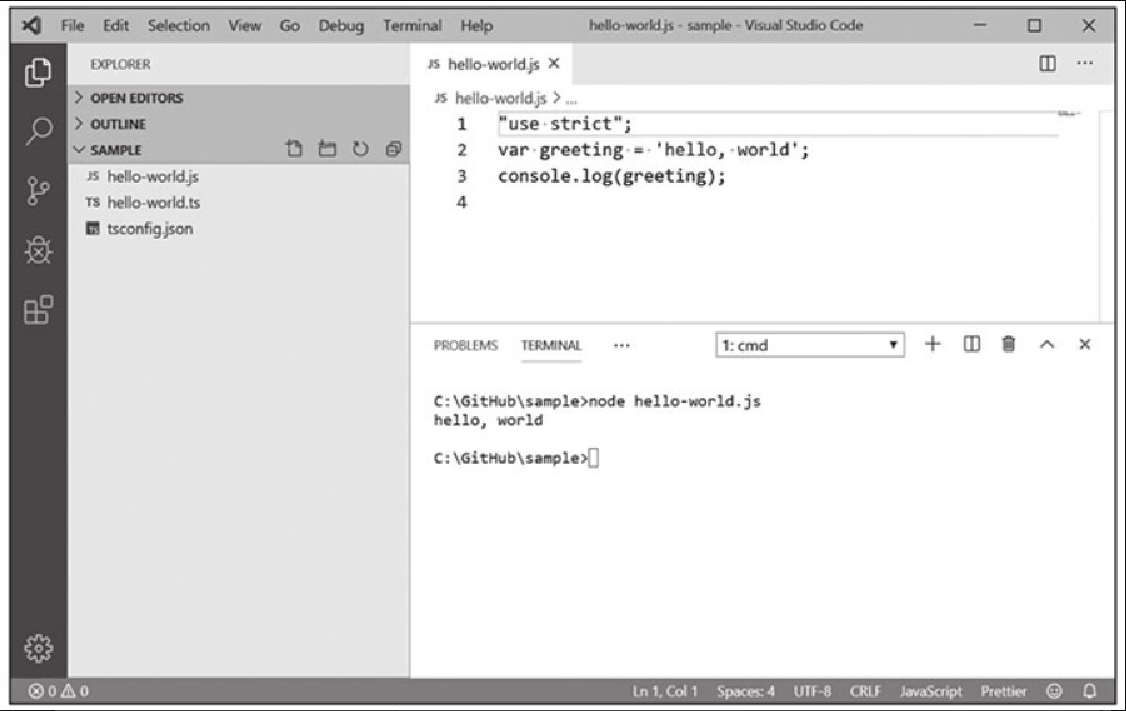Image resolution: width=1126 pixels, height=711 pixels.
Task: Click line 3 console.log(greeting) code
Action: [x=612, y=177]
